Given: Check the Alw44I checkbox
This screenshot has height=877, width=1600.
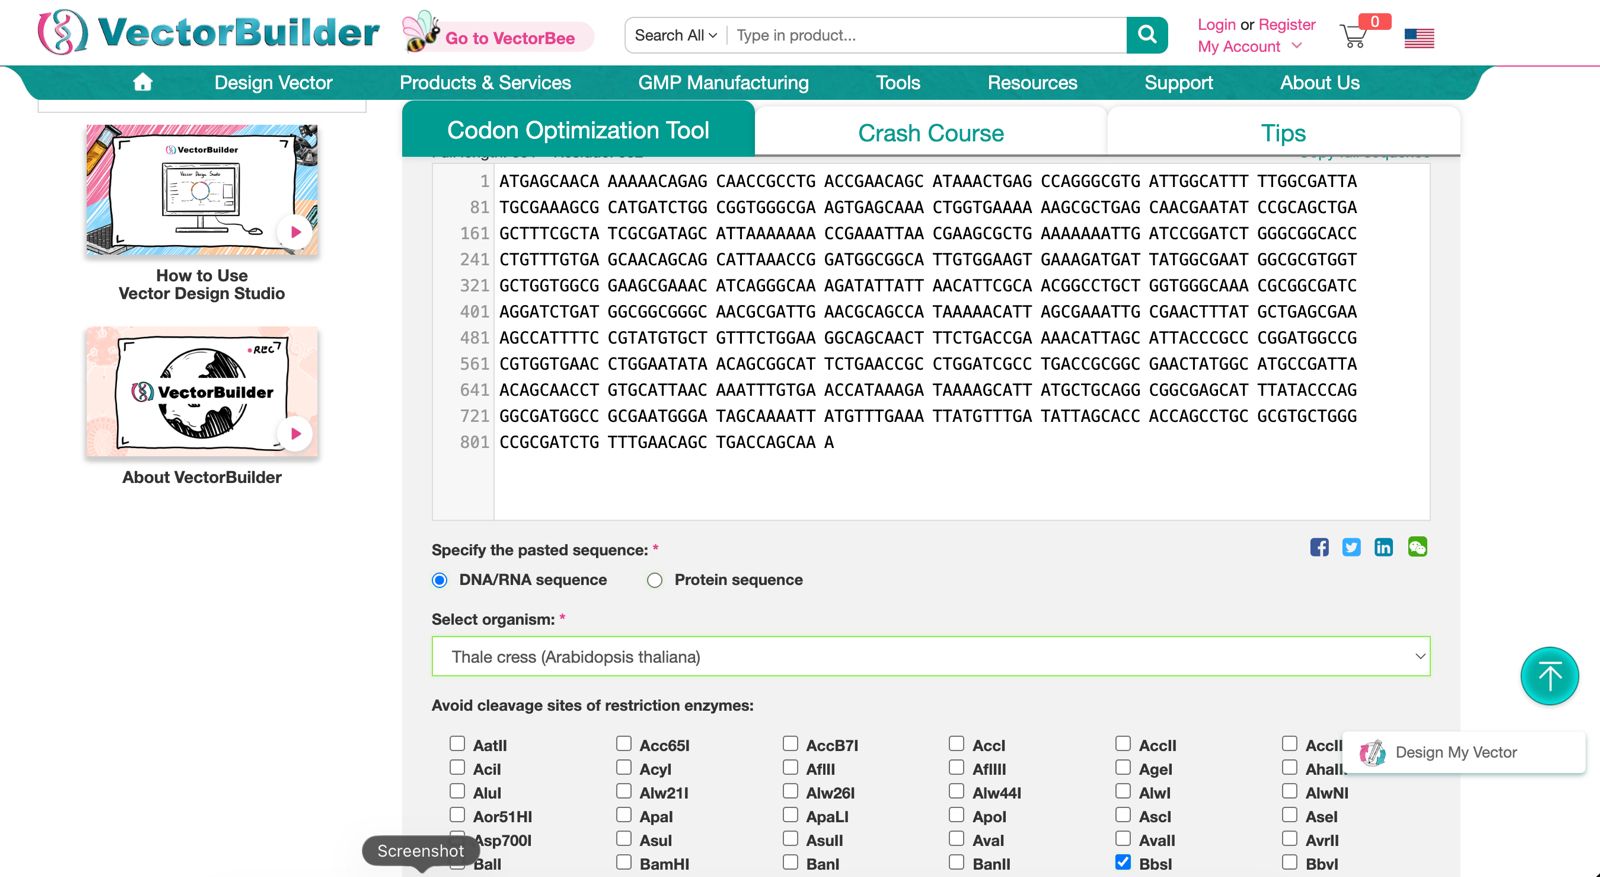Looking at the screenshot, I should click(957, 791).
